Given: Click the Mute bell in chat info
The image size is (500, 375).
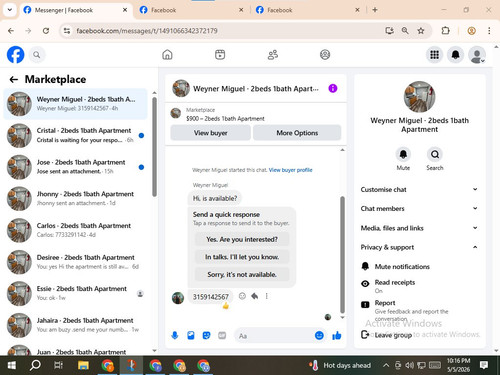Looking at the screenshot, I should [x=403, y=154].
